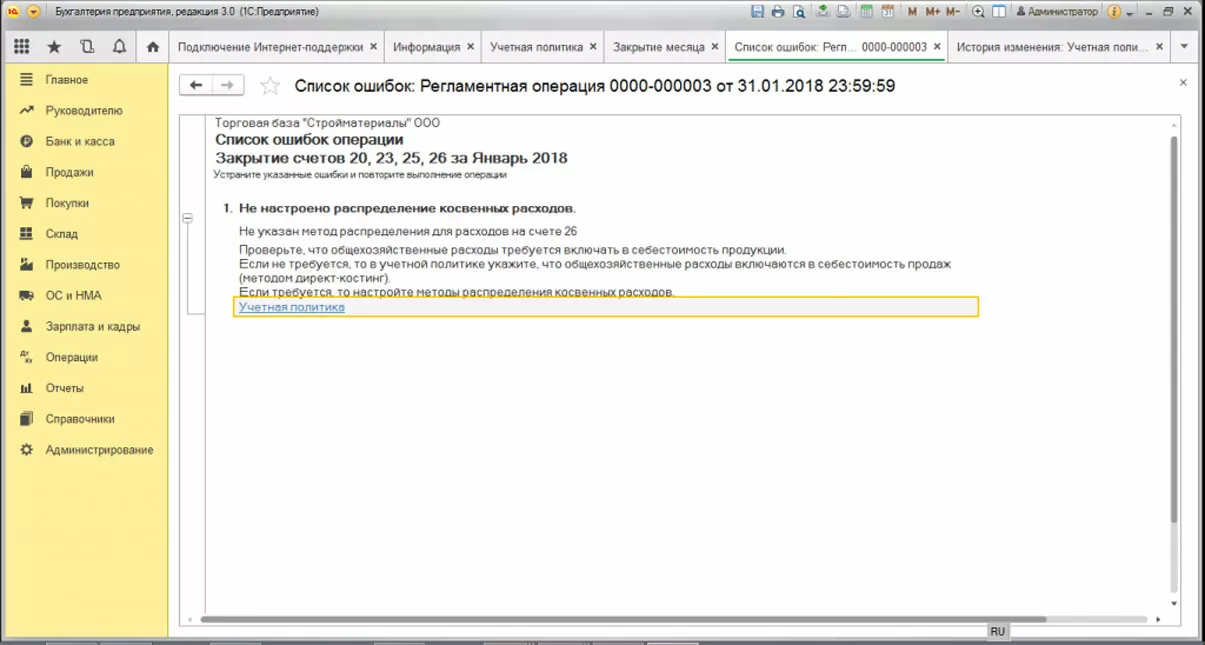Open the Calculator icon in title toolbar
The height and width of the screenshot is (645, 1205).
click(x=866, y=12)
